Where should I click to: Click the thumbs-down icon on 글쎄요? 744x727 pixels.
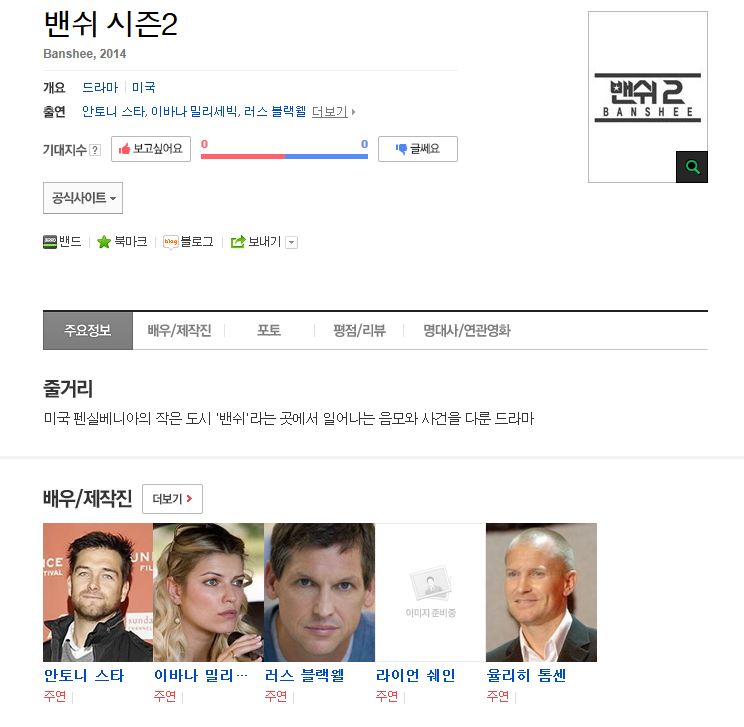click(401, 149)
